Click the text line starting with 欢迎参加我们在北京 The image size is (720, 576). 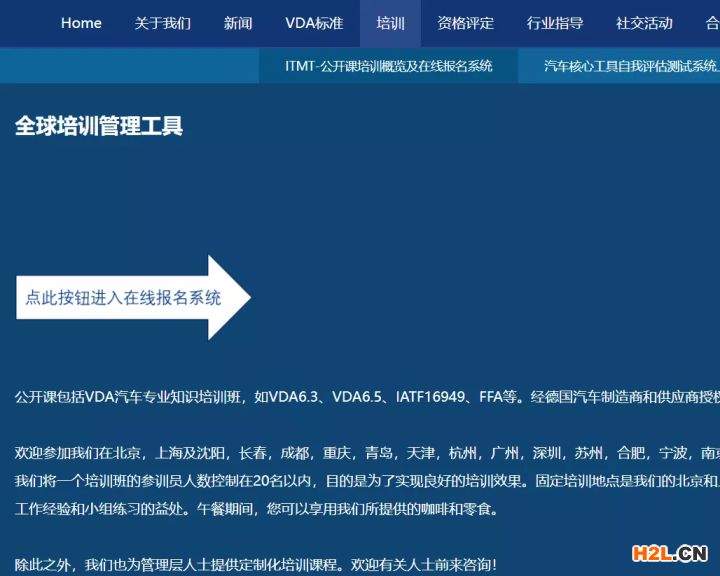click(x=360, y=453)
